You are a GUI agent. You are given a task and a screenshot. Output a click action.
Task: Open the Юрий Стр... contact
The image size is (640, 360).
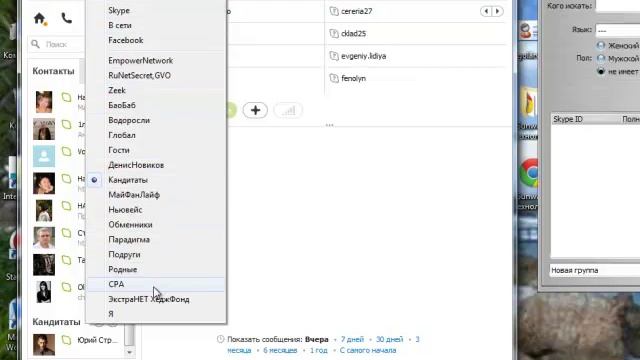[78, 344]
